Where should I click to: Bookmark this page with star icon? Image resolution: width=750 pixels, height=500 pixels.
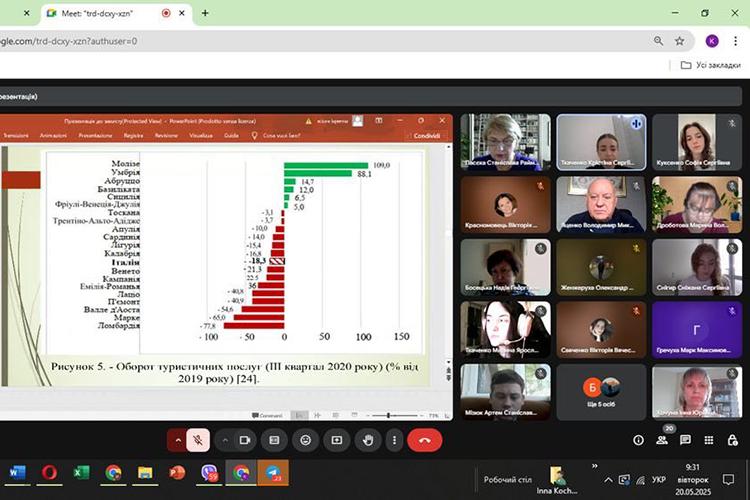(680, 41)
